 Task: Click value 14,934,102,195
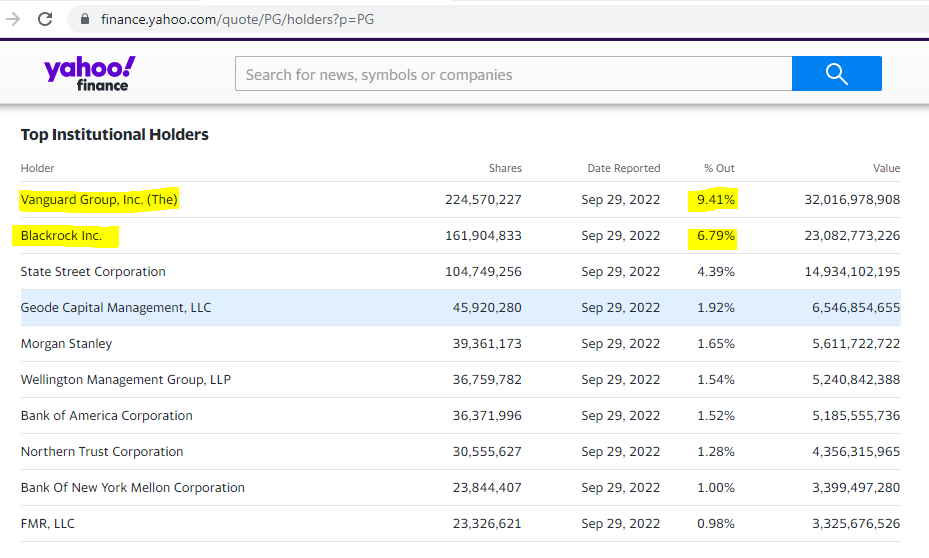coord(852,271)
